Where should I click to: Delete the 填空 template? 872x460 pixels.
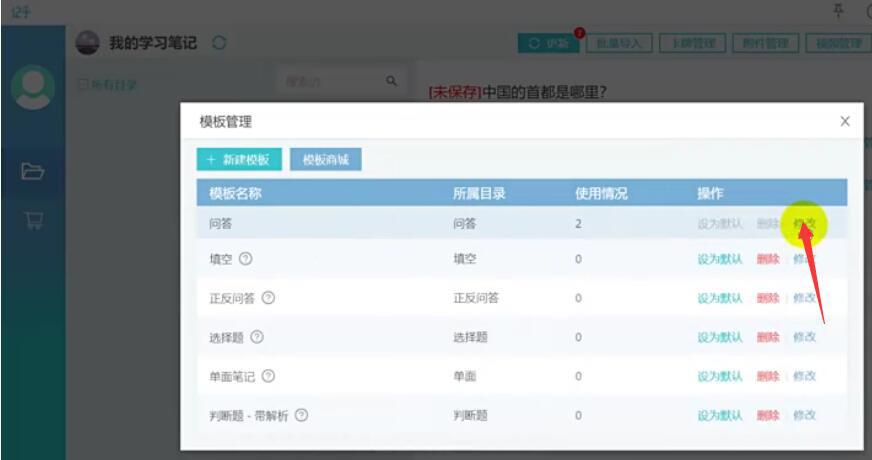(x=768, y=259)
